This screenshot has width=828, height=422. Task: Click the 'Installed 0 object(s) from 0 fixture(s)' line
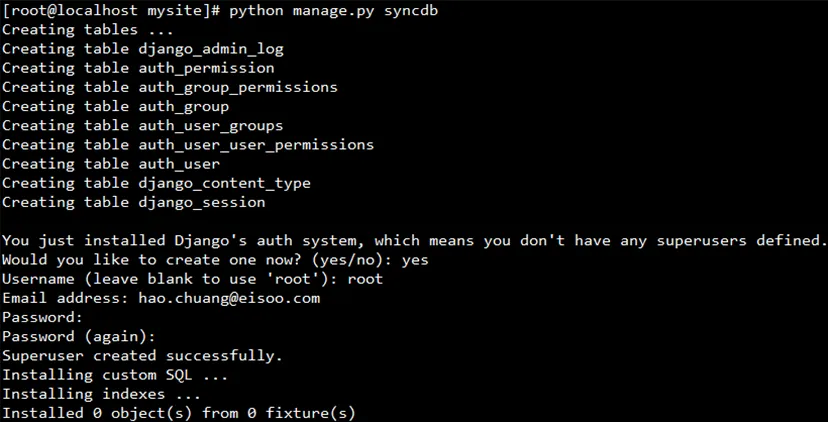pyautogui.click(x=179, y=412)
